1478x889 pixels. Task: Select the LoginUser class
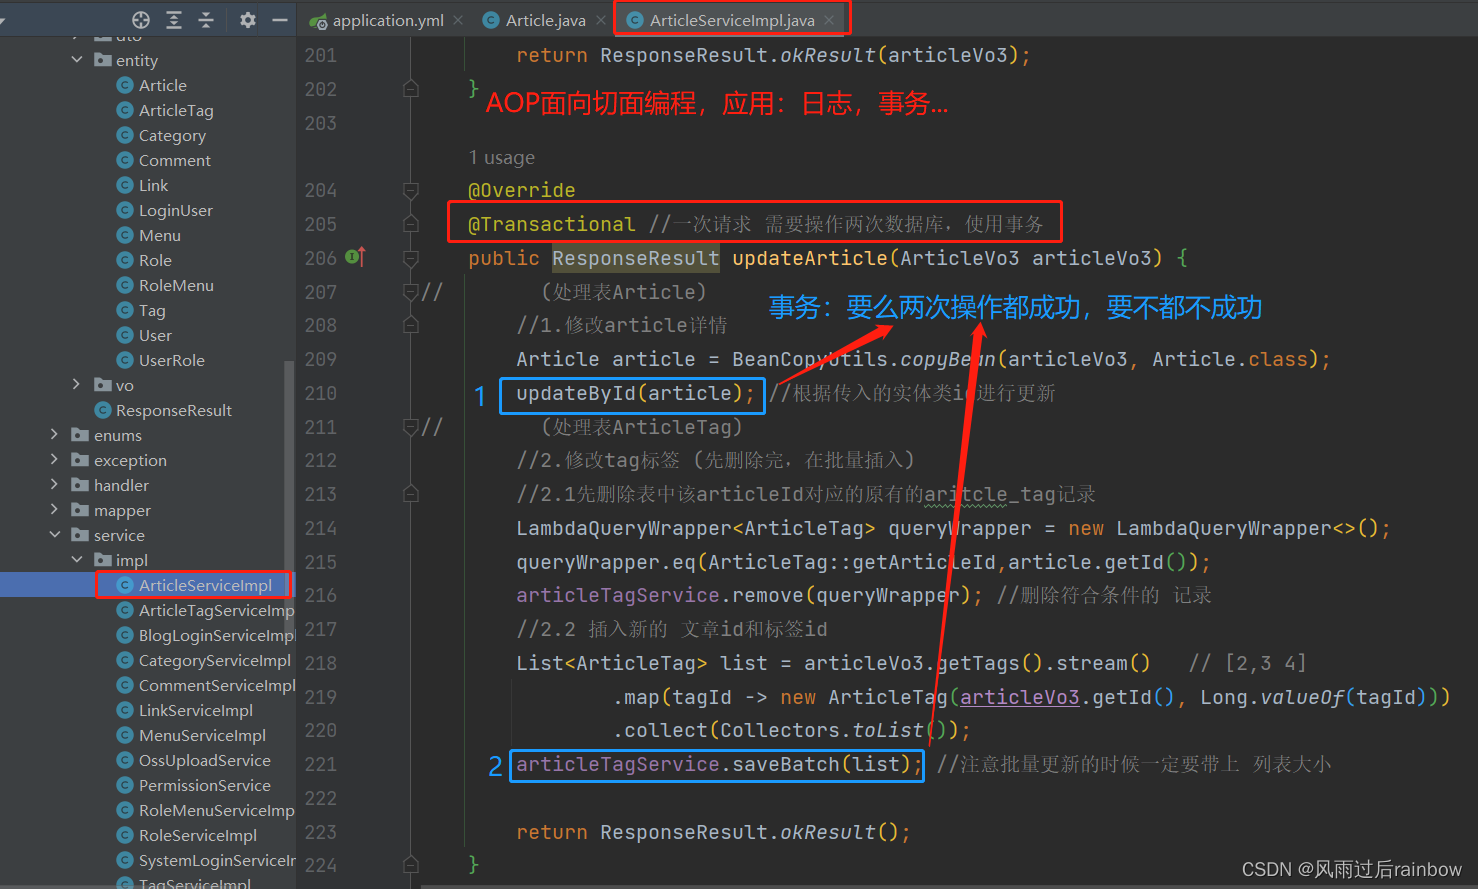pyautogui.click(x=175, y=210)
